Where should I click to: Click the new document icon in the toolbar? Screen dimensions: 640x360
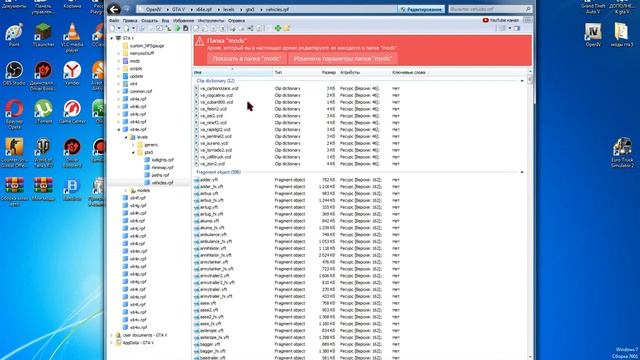point(112,28)
